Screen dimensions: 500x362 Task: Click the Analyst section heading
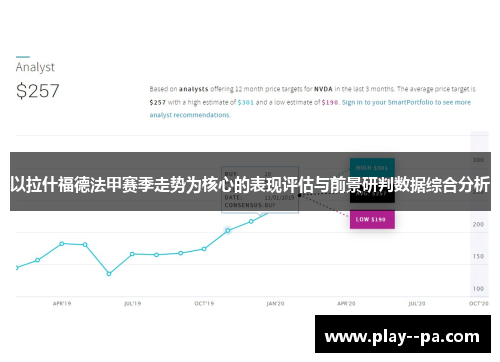(35, 67)
